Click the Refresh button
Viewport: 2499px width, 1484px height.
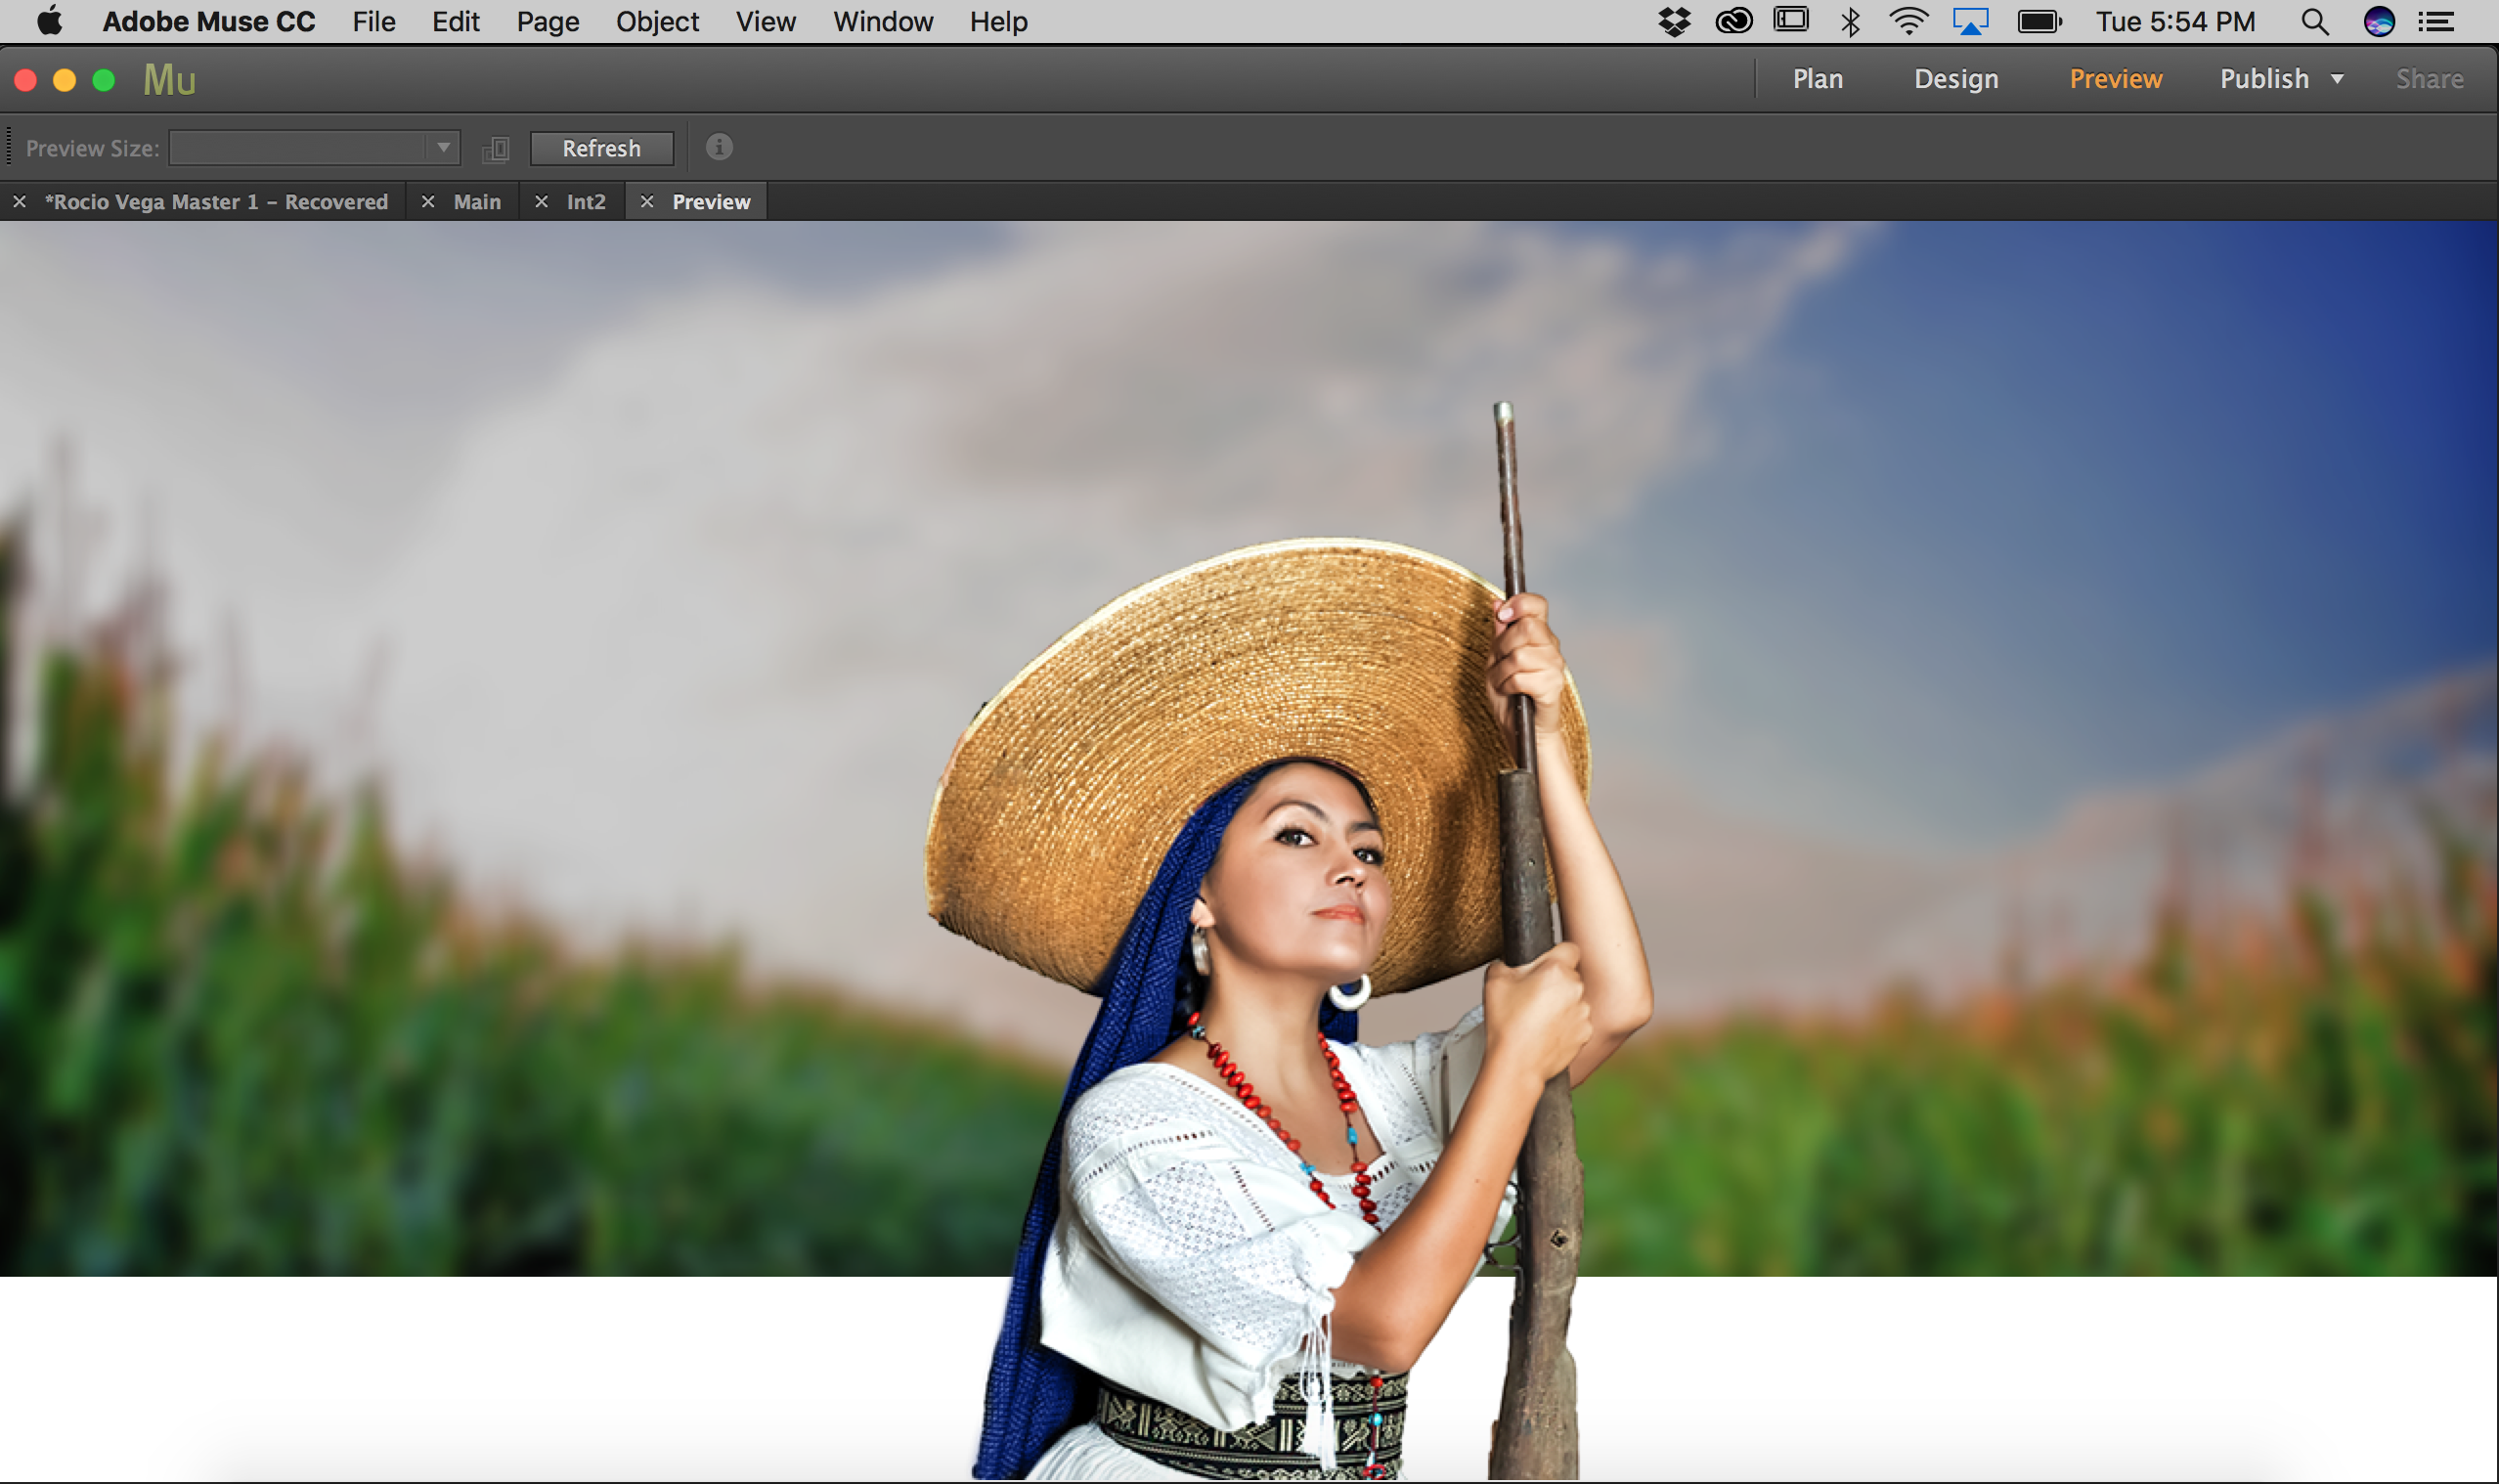(x=601, y=148)
